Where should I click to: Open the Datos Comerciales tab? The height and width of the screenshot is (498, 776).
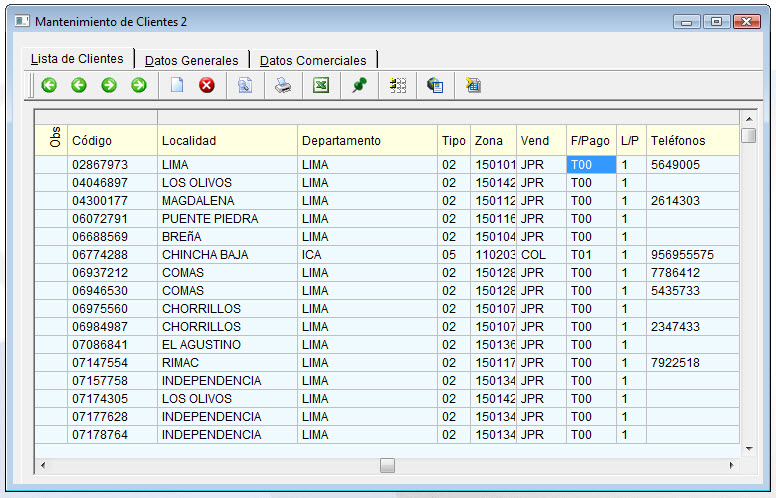313,61
